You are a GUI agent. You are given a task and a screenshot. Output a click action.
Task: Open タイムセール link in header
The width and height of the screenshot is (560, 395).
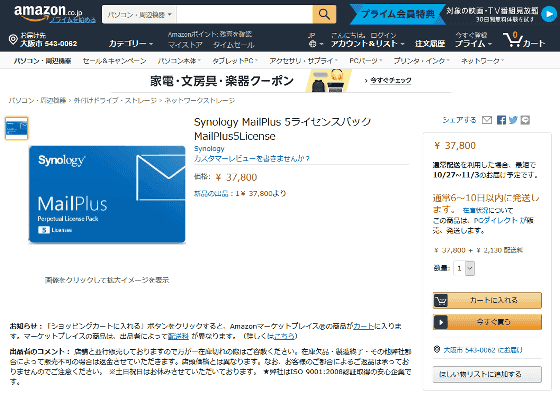coord(234,45)
